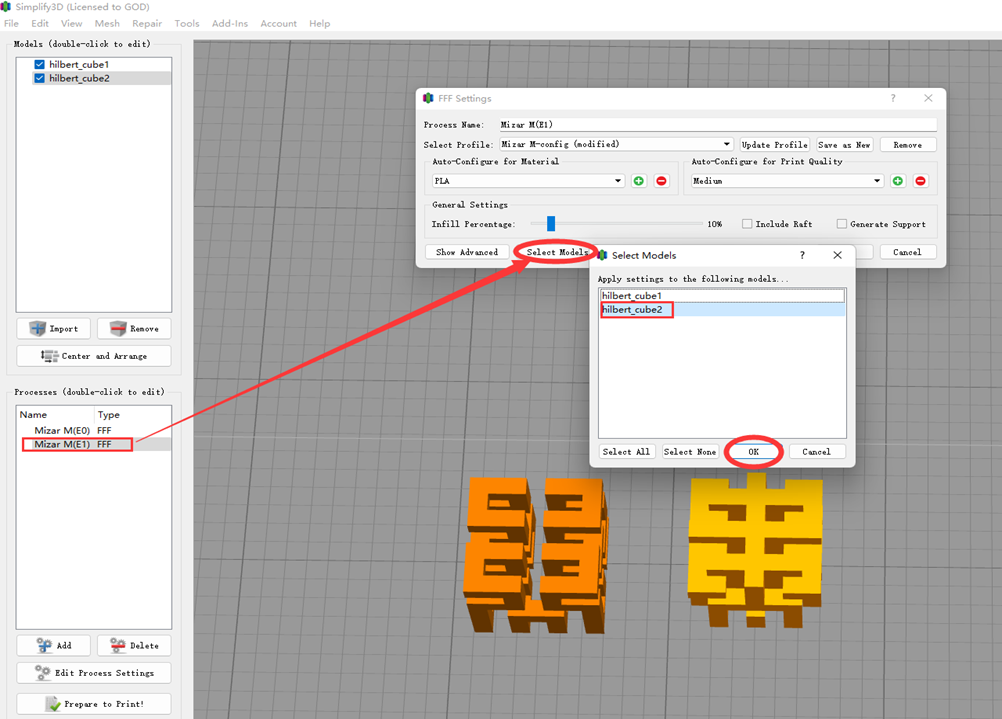Click the FFF Settings window logo icon
Viewport: 1002px width, 719px height.
pyautogui.click(x=428, y=98)
